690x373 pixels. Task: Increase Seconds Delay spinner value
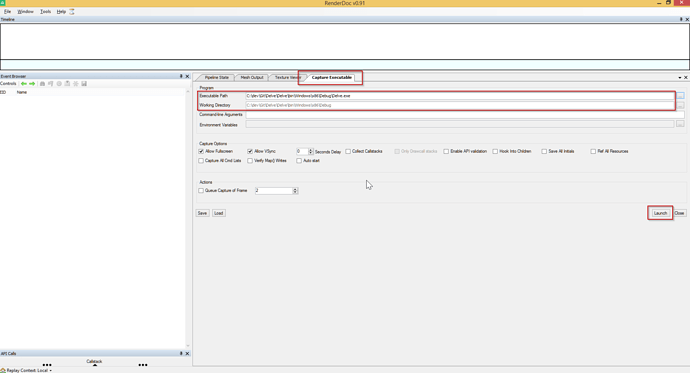click(x=311, y=150)
